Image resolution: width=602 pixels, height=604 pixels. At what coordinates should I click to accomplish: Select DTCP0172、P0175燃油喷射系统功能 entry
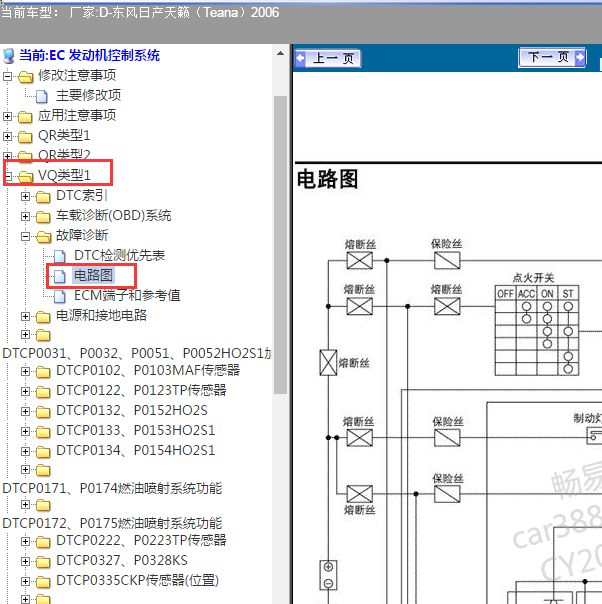pyautogui.click(x=112, y=523)
